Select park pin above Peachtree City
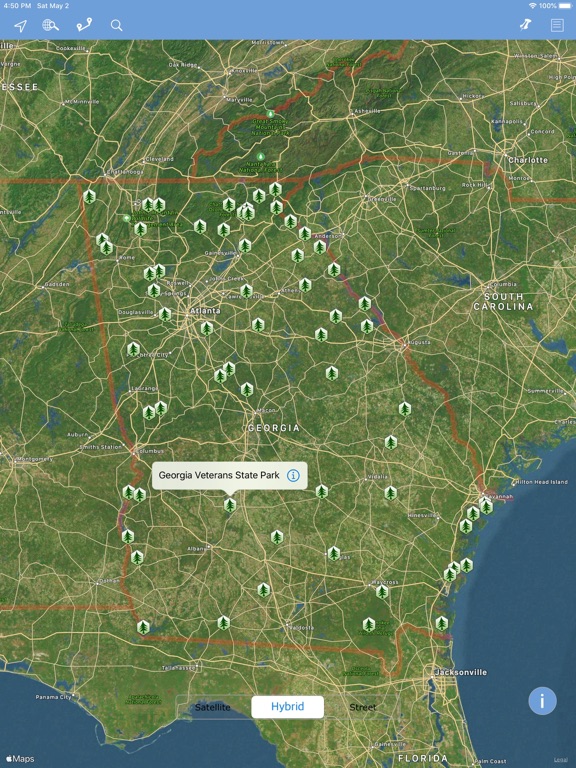The width and height of the screenshot is (576, 768). (133, 349)
